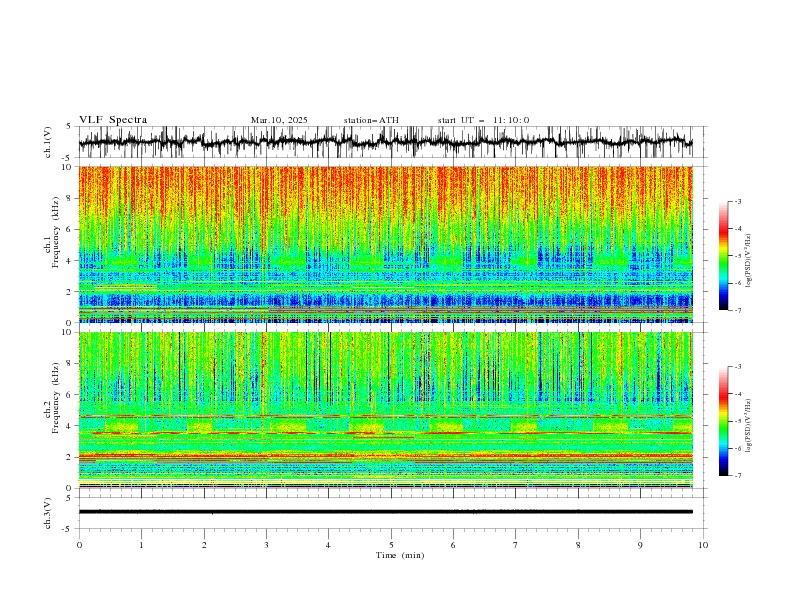Screen dimensions: 792x612
Task: Click the 'Time (min)' axis label
Action: click(400, 555)
